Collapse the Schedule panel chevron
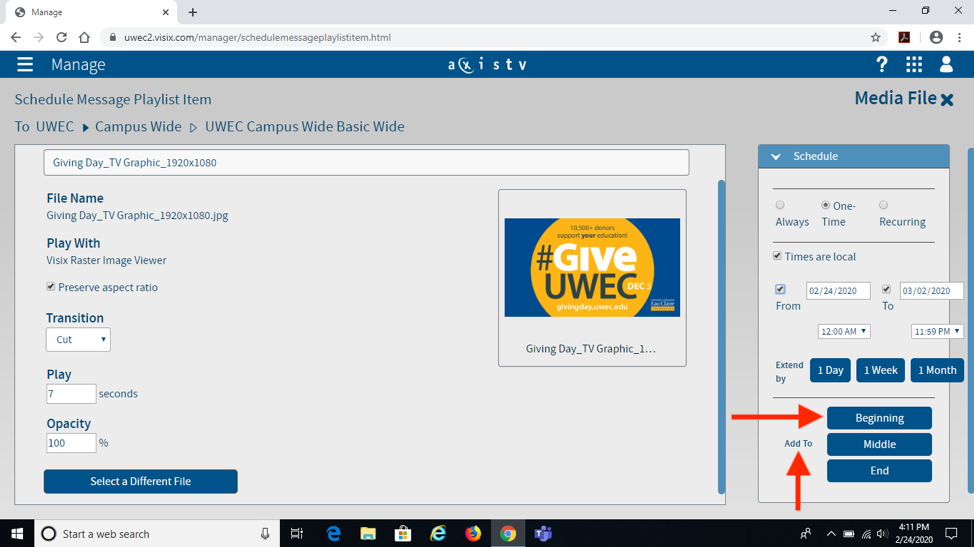974x547 pixels. click(x=776, y=156)
